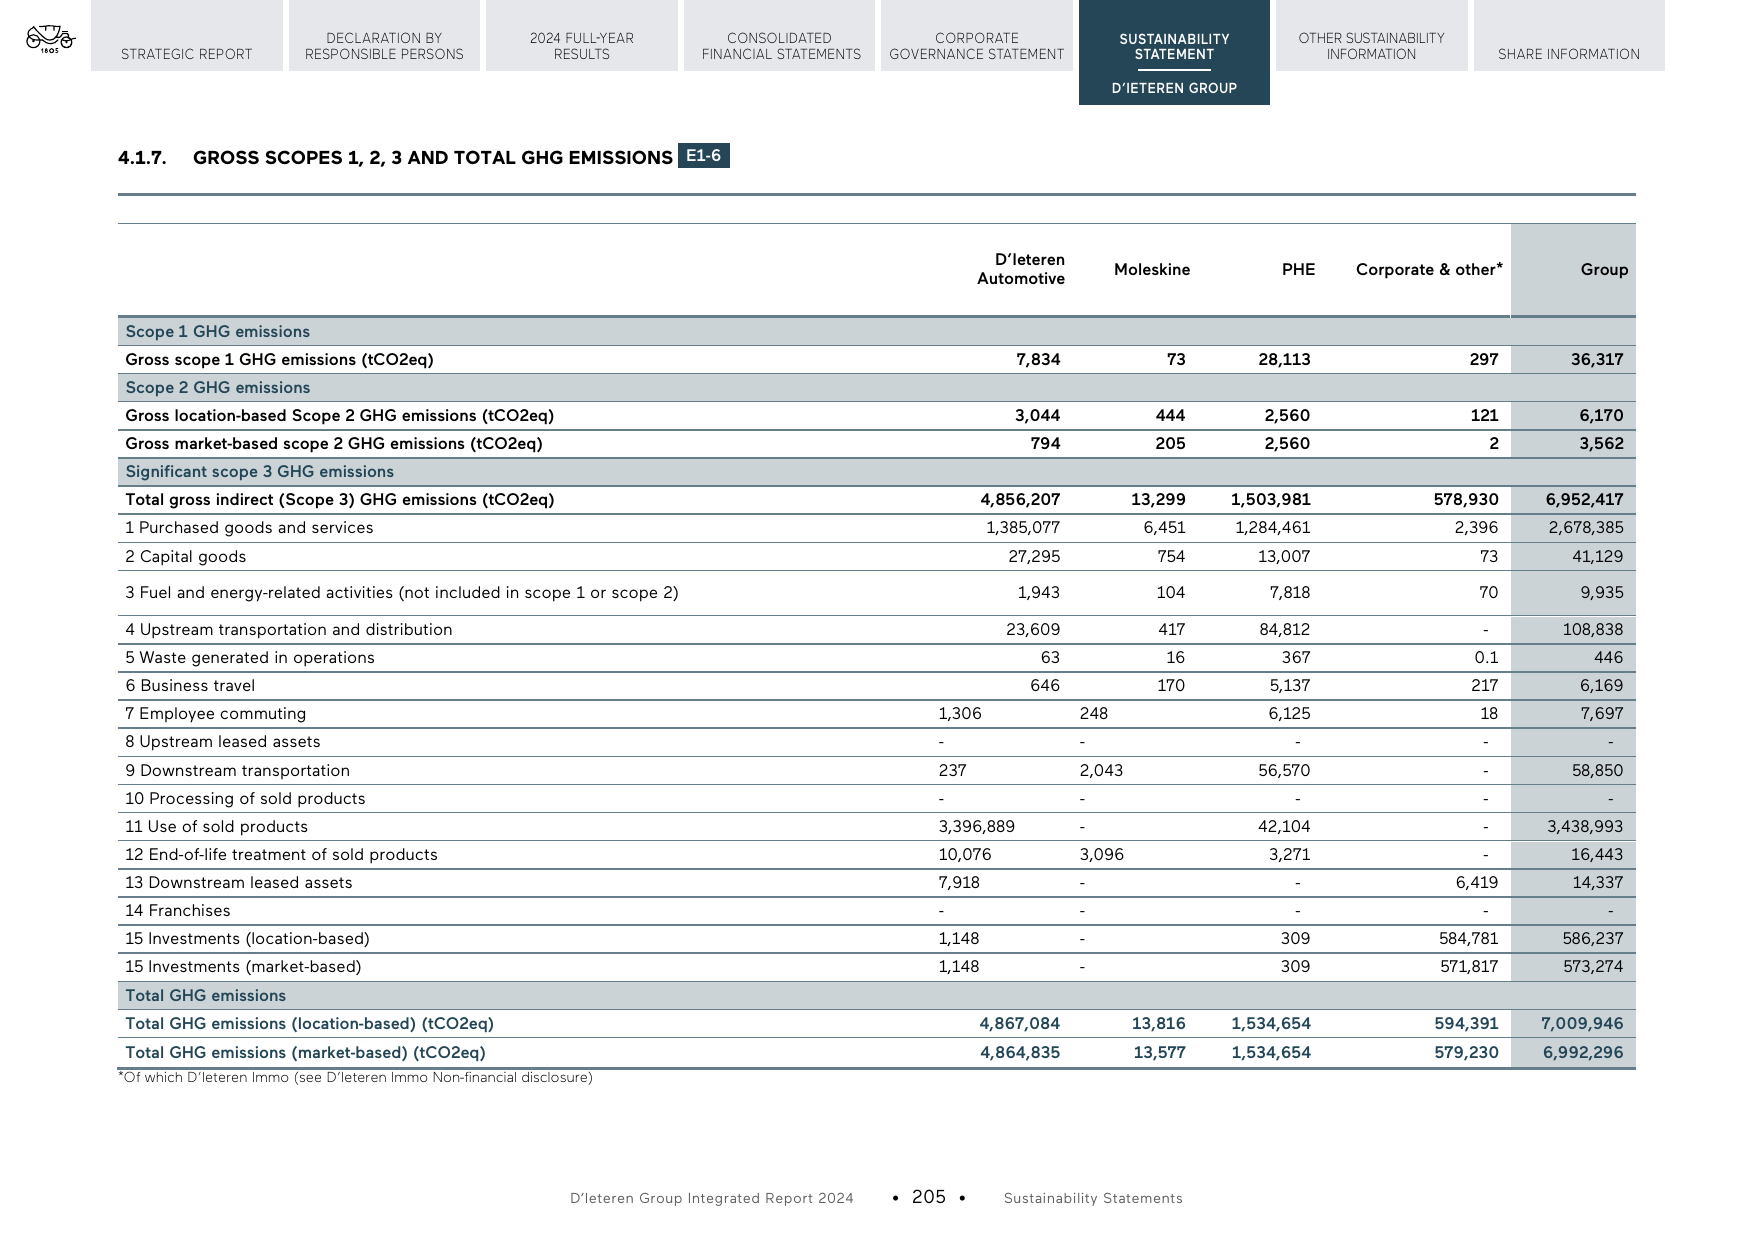This screenshot has width=1754, height=1241.
Task: Click the D'Ieteren Immo footnote text
Action: point(355,1077)
